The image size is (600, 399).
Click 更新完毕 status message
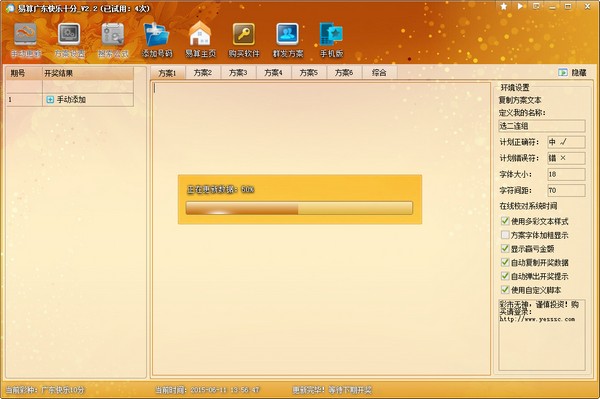(x=332, y=390)
